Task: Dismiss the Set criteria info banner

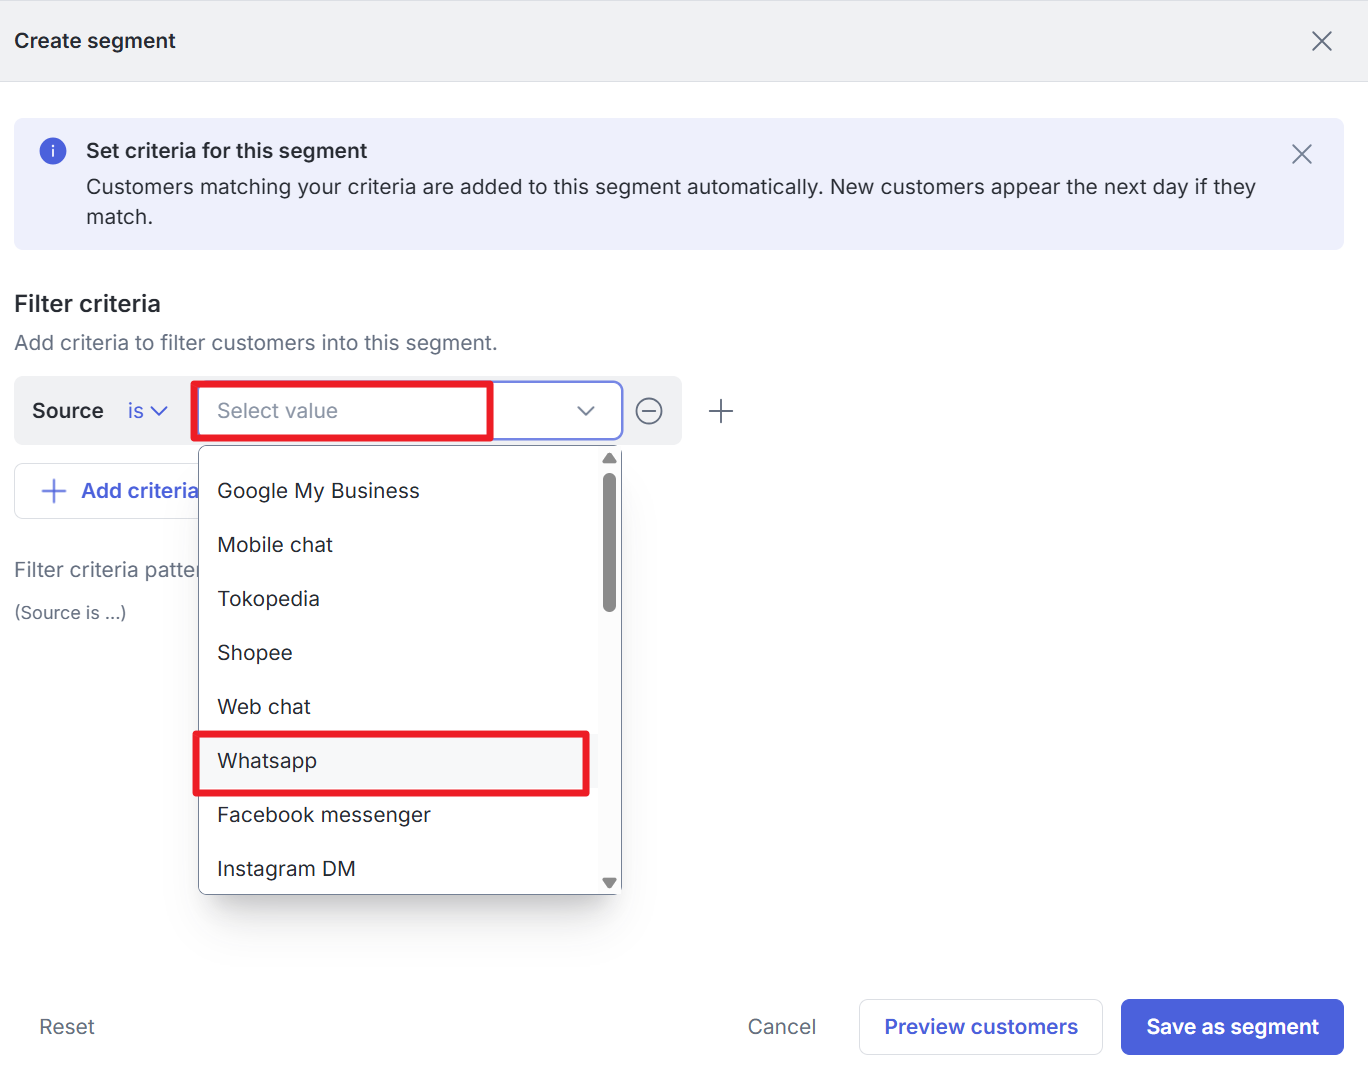Action: tap(1302, 154)
